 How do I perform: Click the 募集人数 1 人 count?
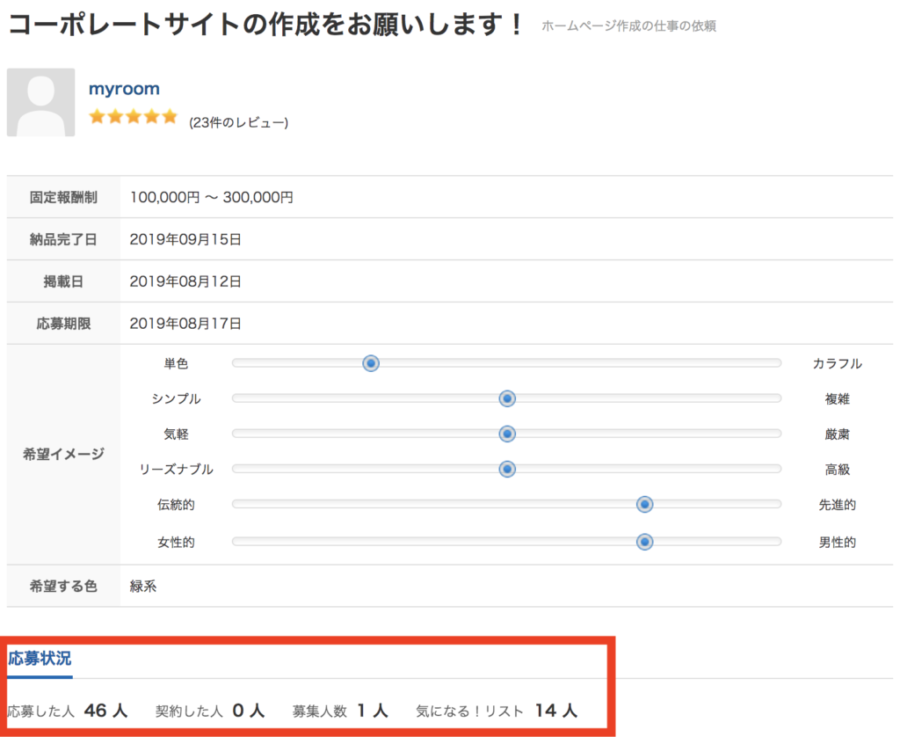[340, 711]
